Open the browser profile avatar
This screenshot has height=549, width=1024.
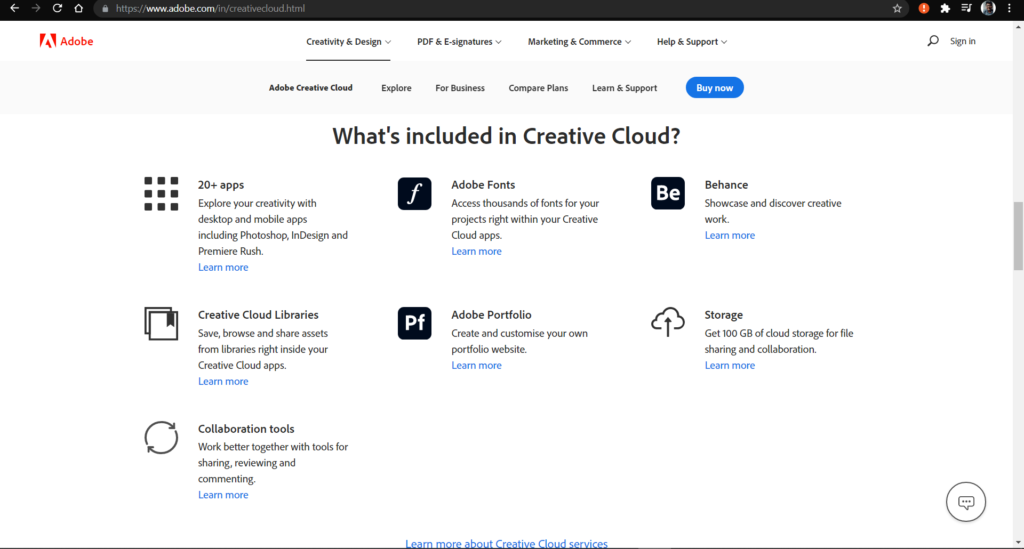(x=988, y=8)
